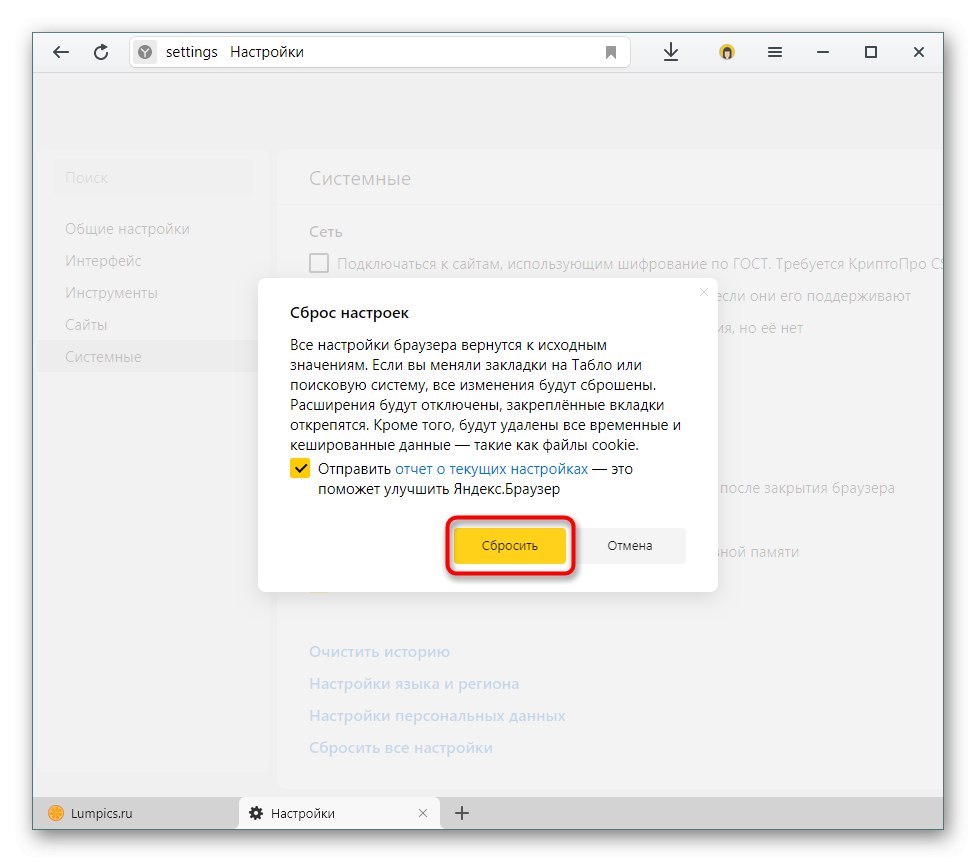Click the Очистить историю link
Screen dimensions: 976x862
pos(380,652)
